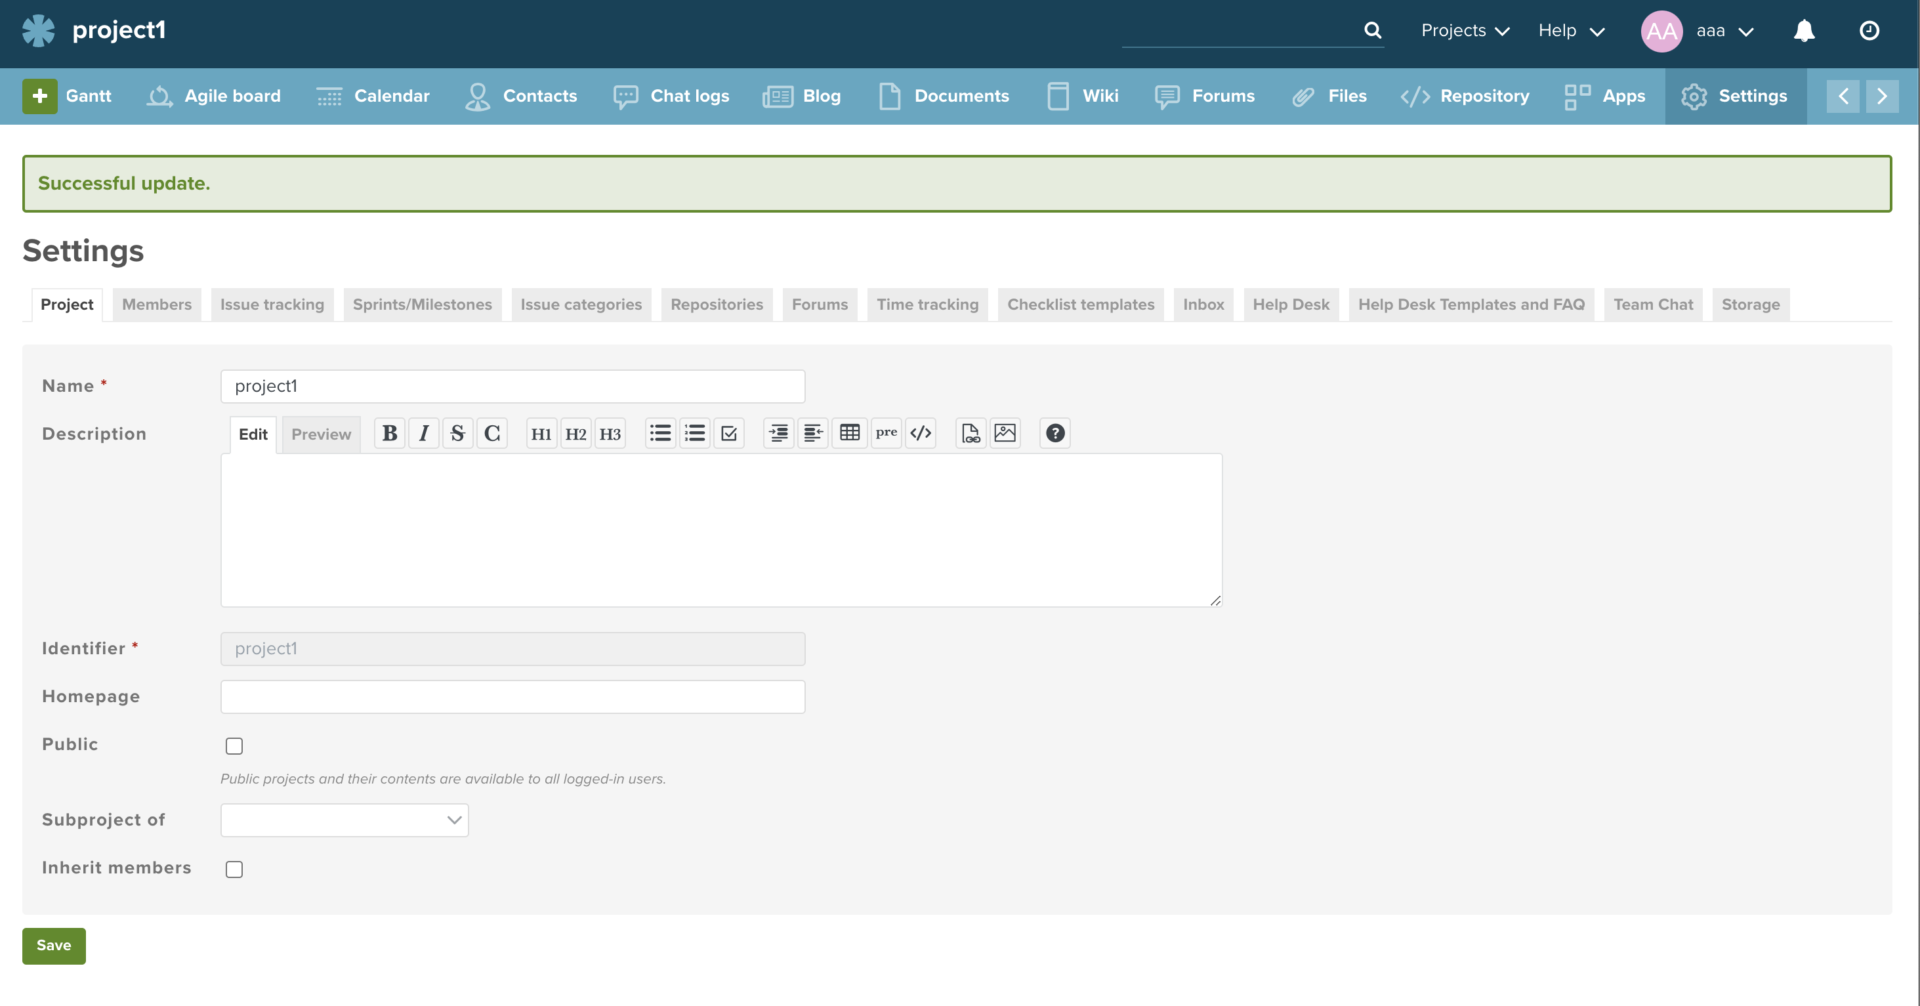The image size is (1920, 1006).
Task: Click the notifications bell icon
Action: [1804, 31]
